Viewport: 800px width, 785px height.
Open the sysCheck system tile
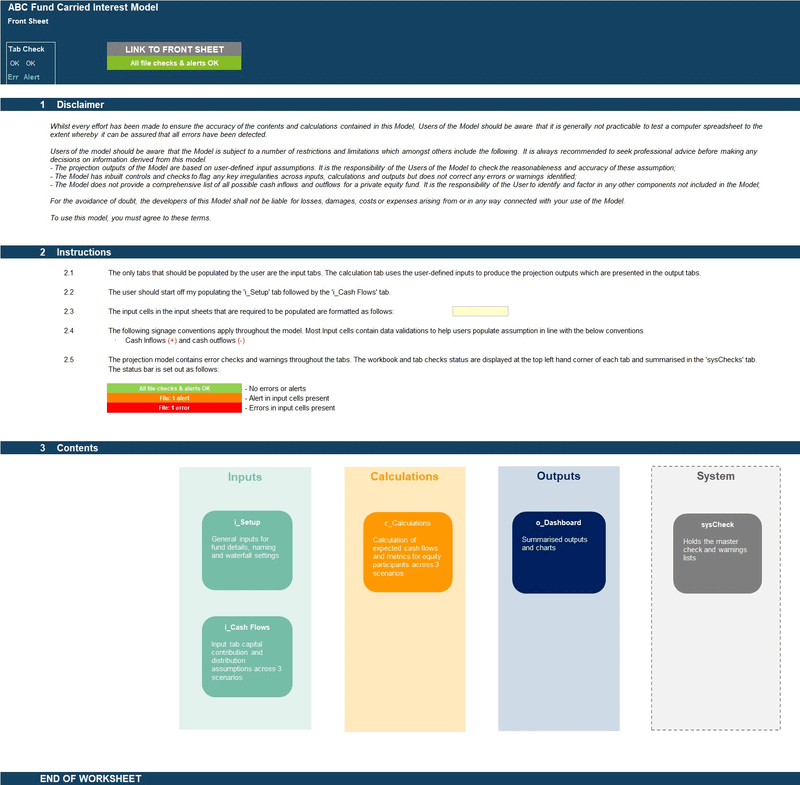click(x=717, y=552)
